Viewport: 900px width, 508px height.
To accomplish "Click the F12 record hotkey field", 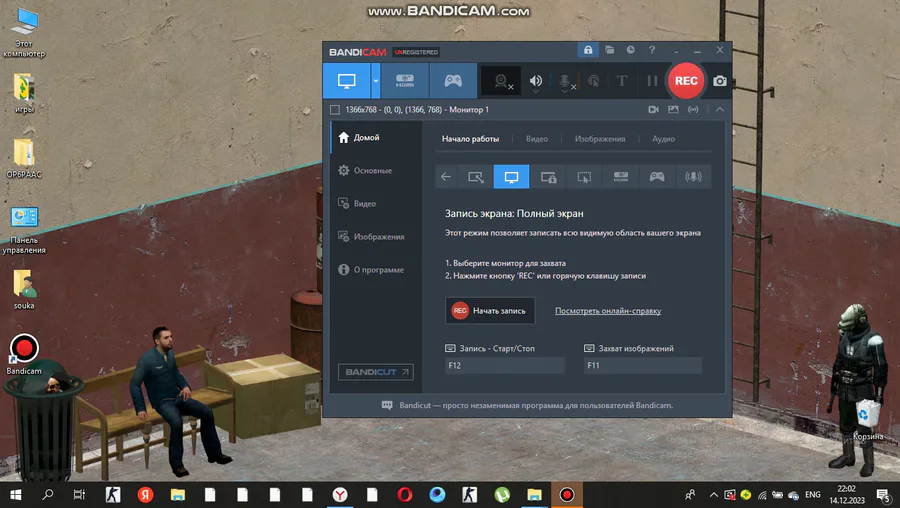I will (505, 365).
